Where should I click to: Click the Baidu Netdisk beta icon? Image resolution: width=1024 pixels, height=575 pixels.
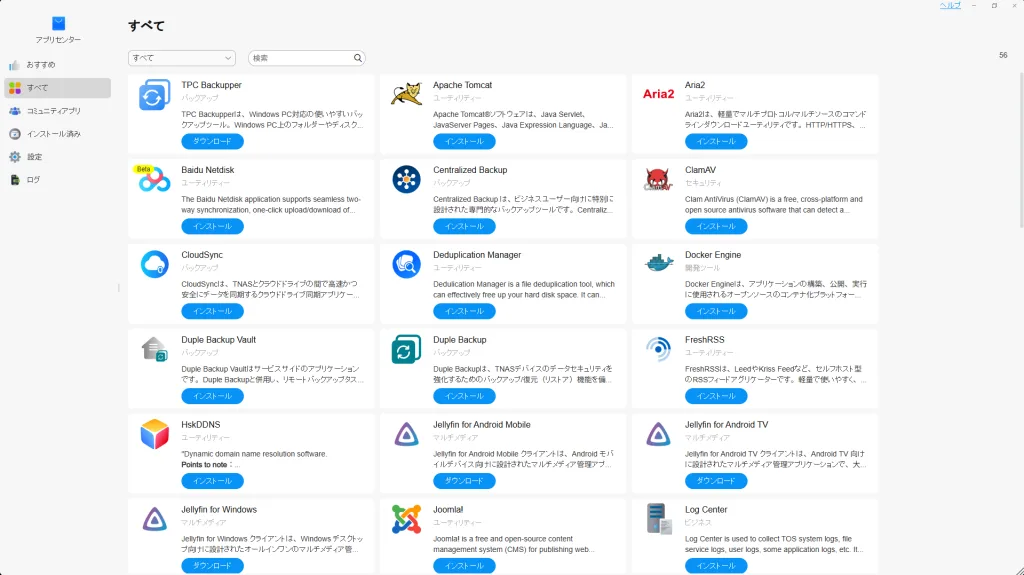pyautogui.click(x=154, y=178)
